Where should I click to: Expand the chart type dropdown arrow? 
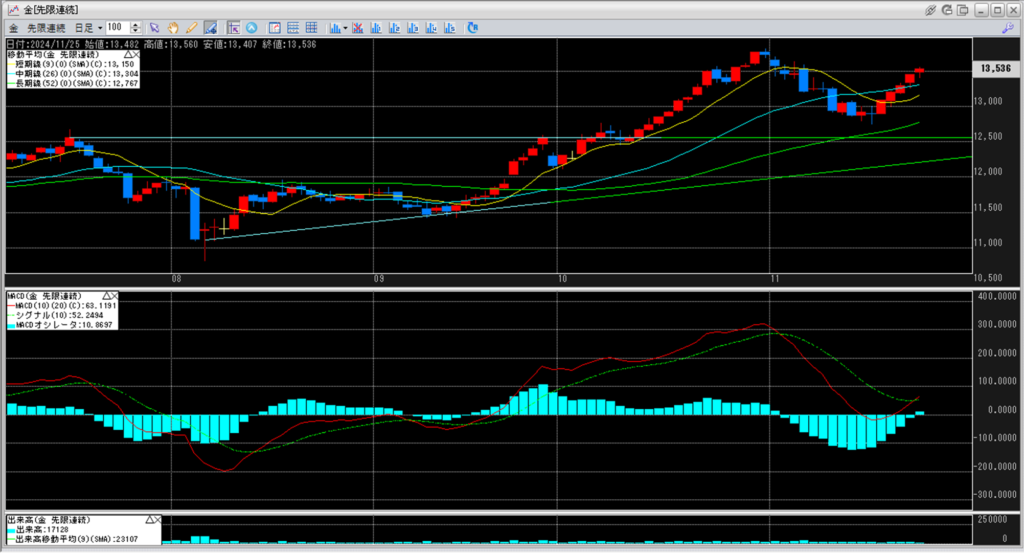point(344,27)
